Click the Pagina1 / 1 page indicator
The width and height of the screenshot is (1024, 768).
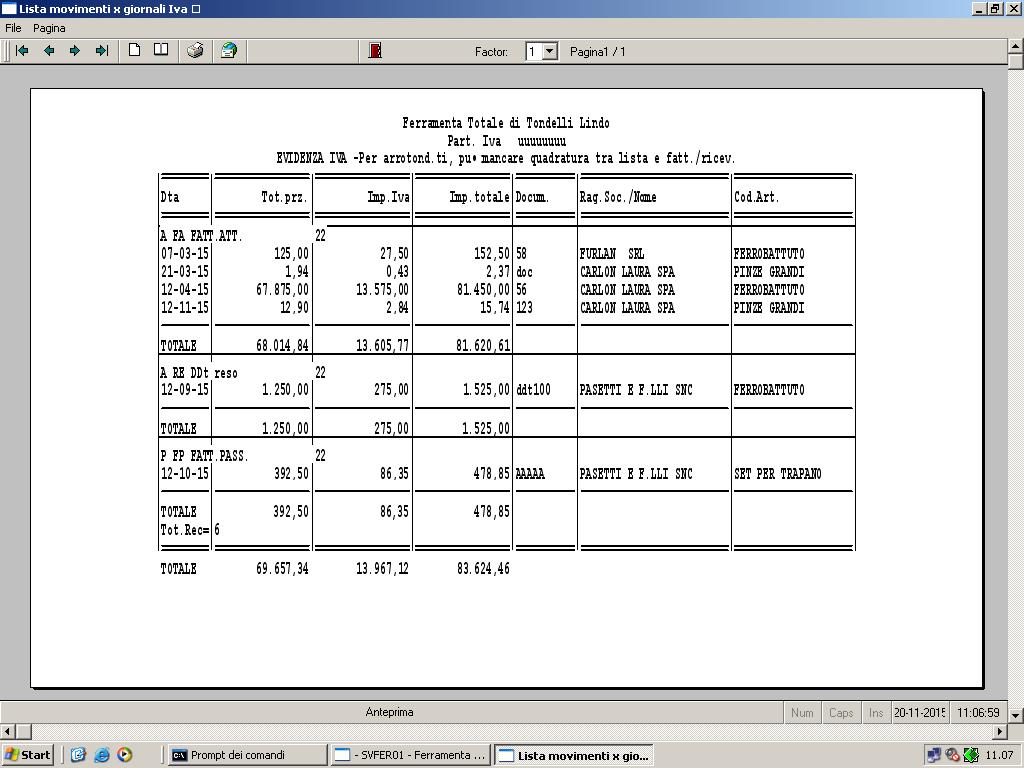tap(598, 52)
